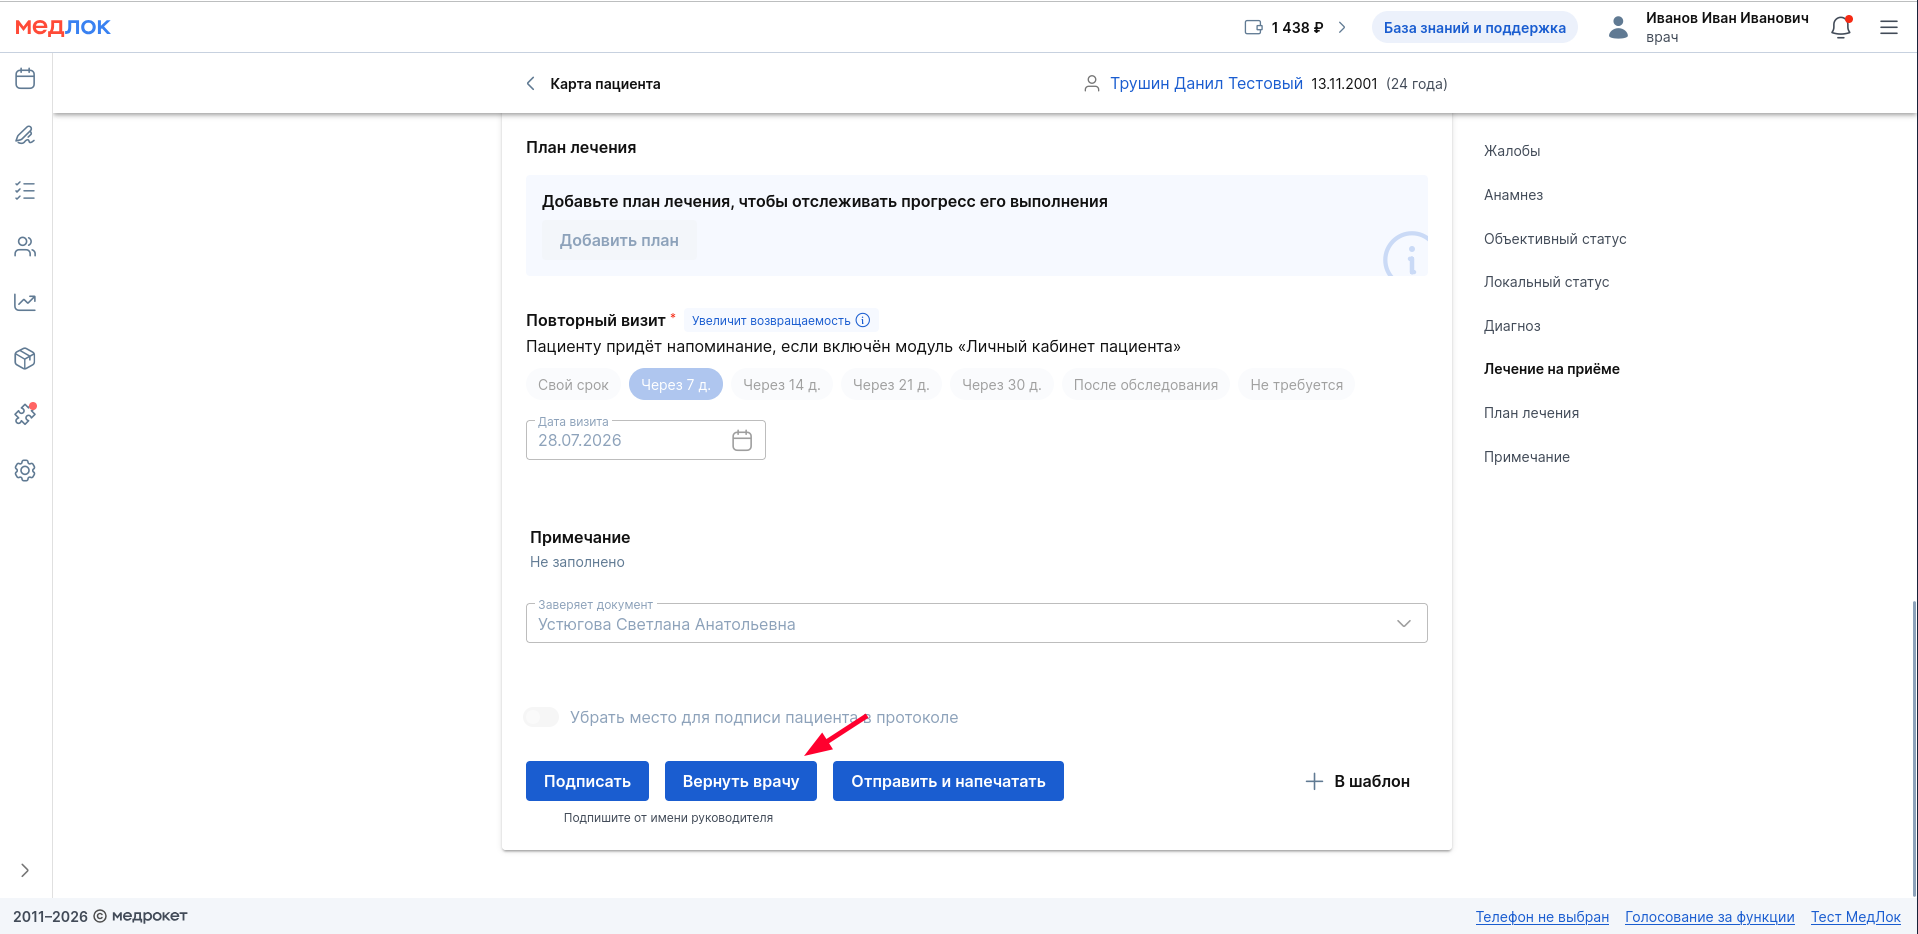Click Телефон не выбран link
1918x934 pixels.
tap(1542, 917)
